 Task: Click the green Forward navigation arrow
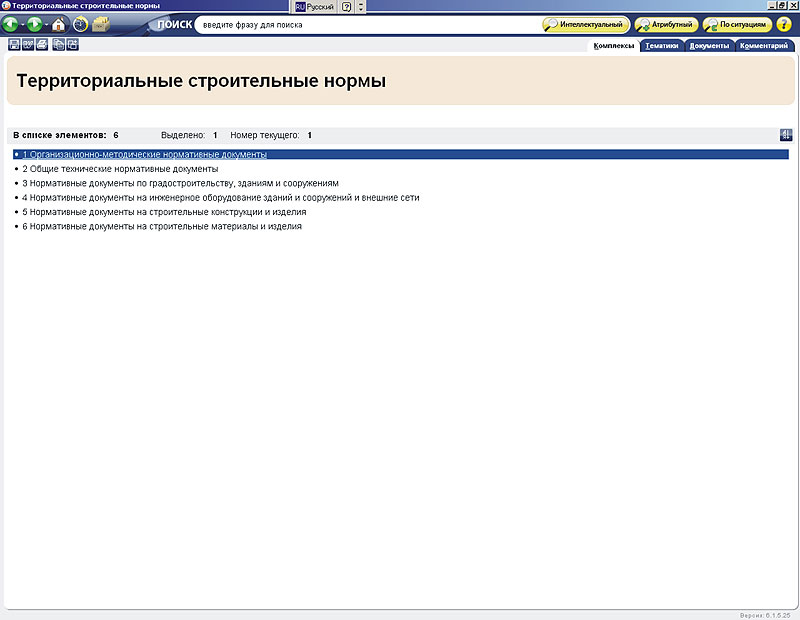36,24
